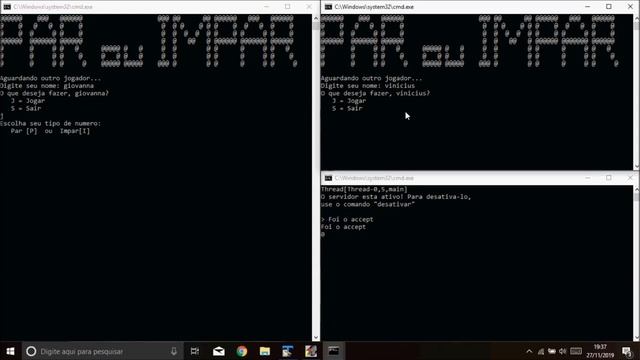Click the scroll-down arrow in the server cmd window
The image size is (640, 360).
pos(636,337)
